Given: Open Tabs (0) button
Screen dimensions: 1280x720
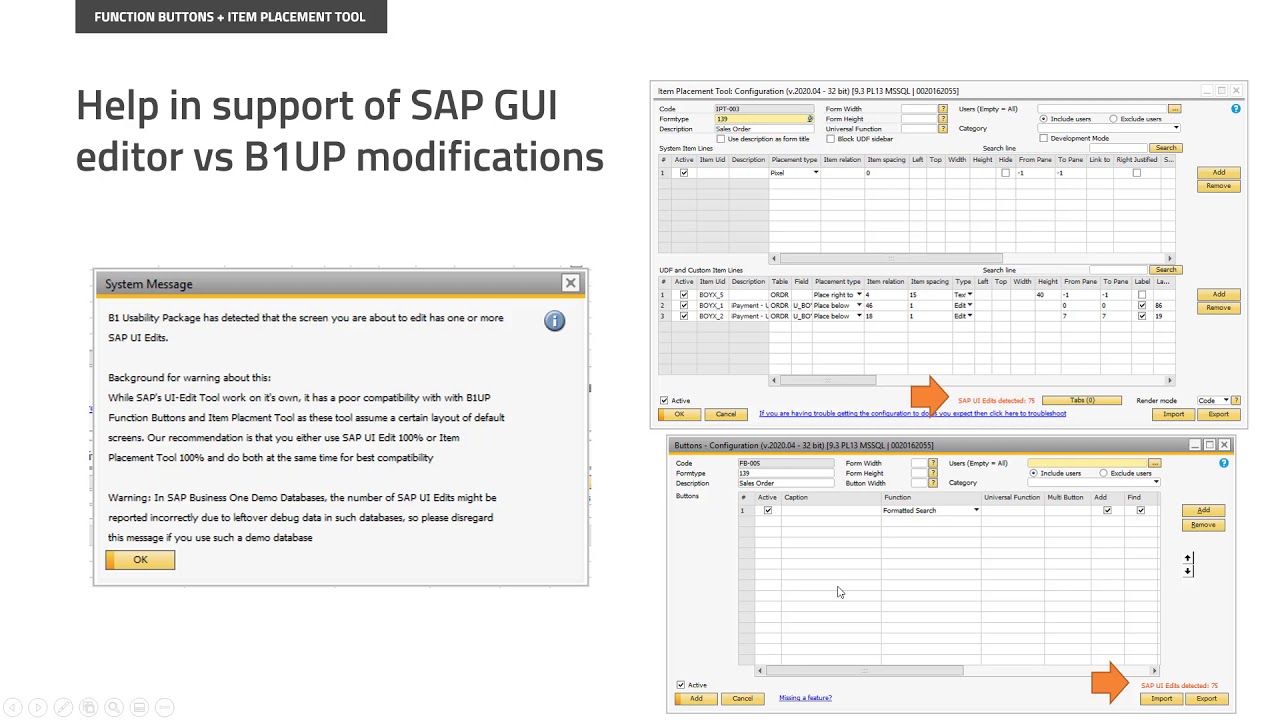Looking at the screenshot, I should pyautogui.click(x=1082, y=400).
